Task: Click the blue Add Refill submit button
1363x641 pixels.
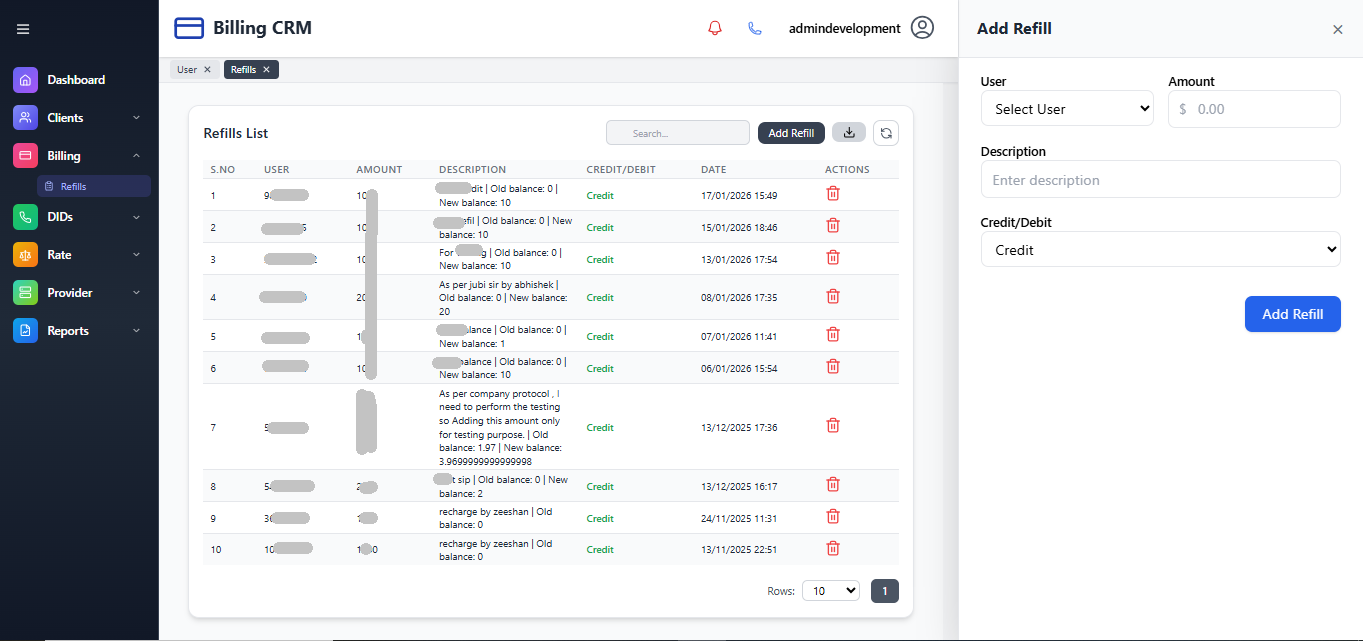Action: [1291, 314]
